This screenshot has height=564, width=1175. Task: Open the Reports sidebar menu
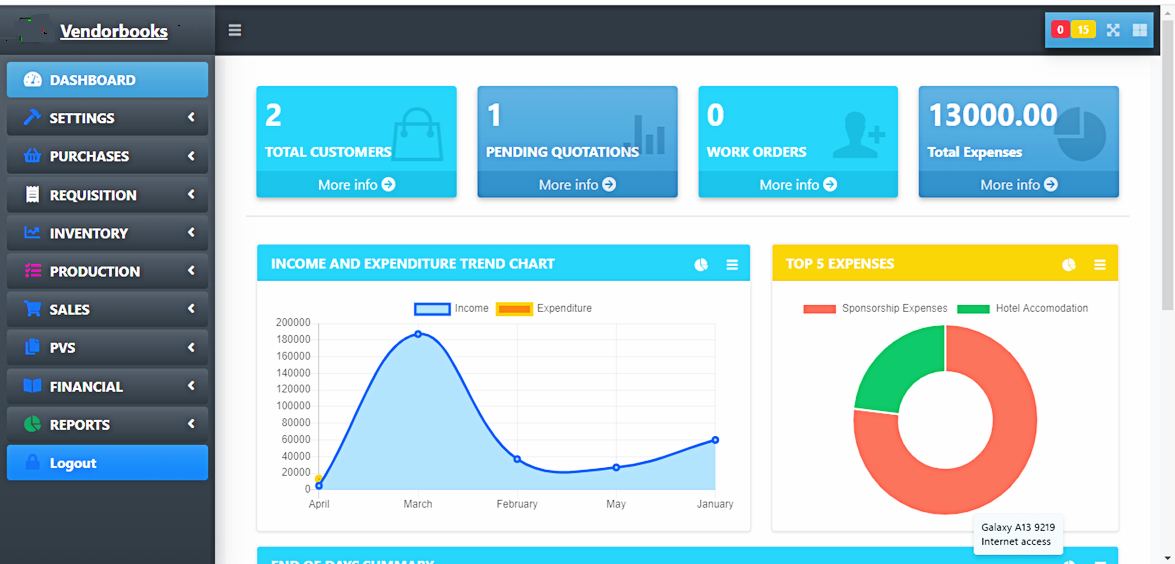[x=107, y=425]
